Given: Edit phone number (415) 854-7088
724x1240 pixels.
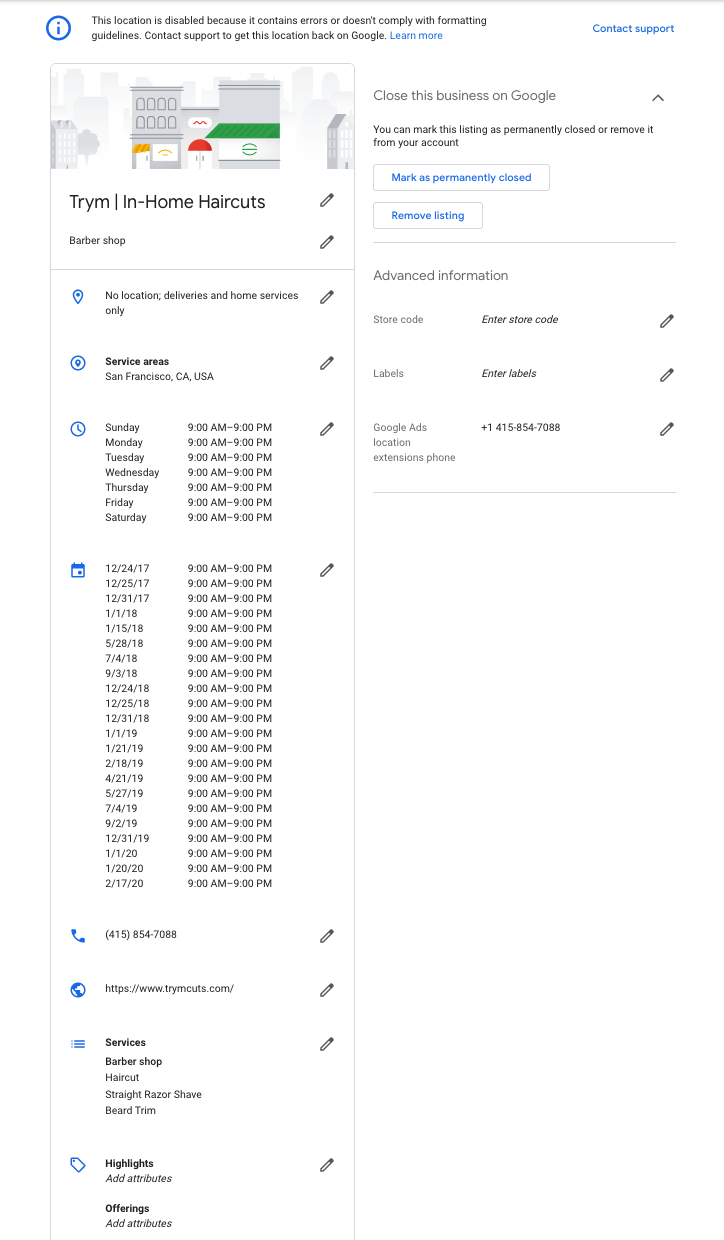Looking at the screenshot, I should [327, 936].
